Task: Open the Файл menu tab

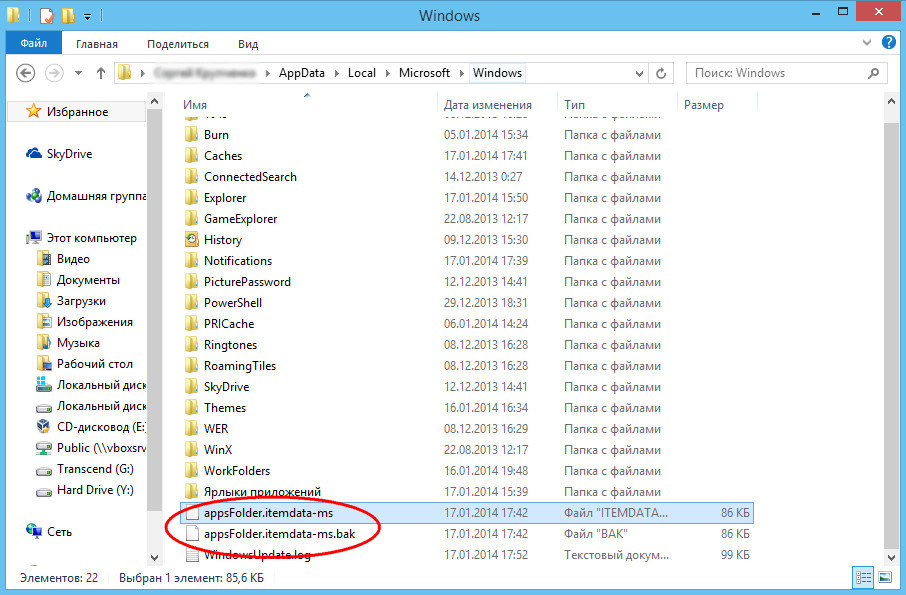Action: (34, 43)
